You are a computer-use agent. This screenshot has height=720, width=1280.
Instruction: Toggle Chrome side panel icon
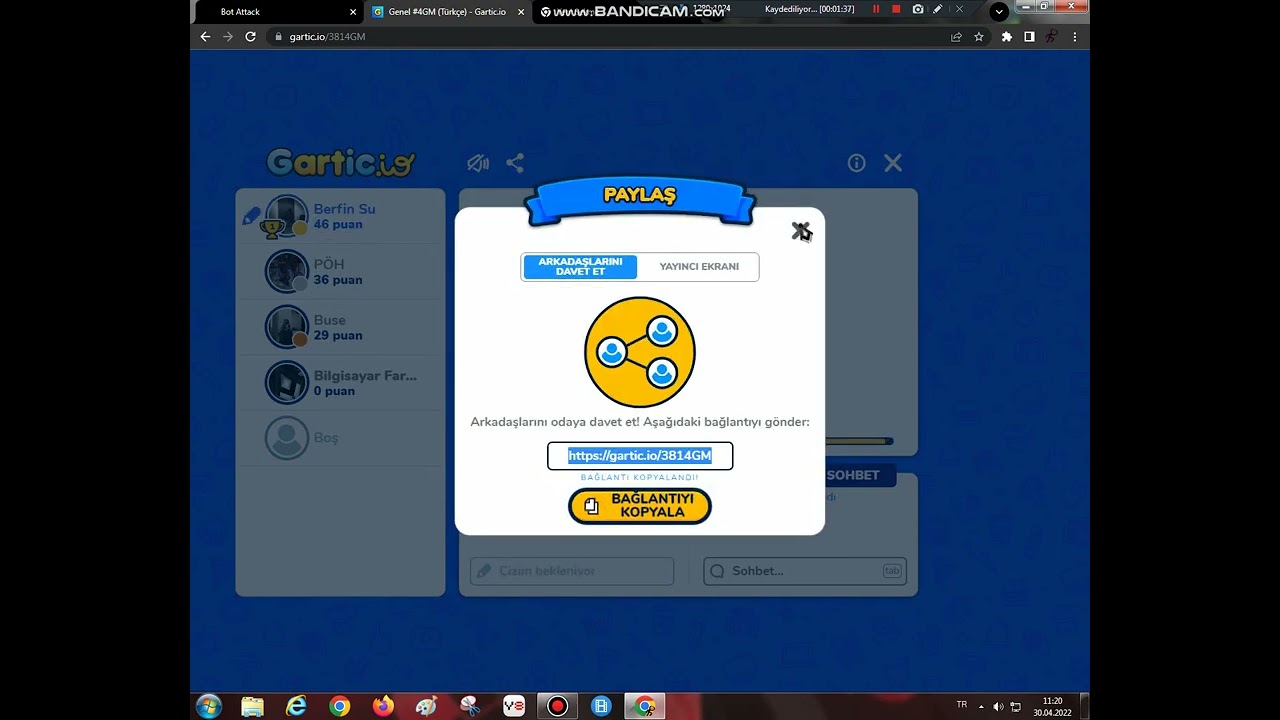click(x=1029, y=37)
